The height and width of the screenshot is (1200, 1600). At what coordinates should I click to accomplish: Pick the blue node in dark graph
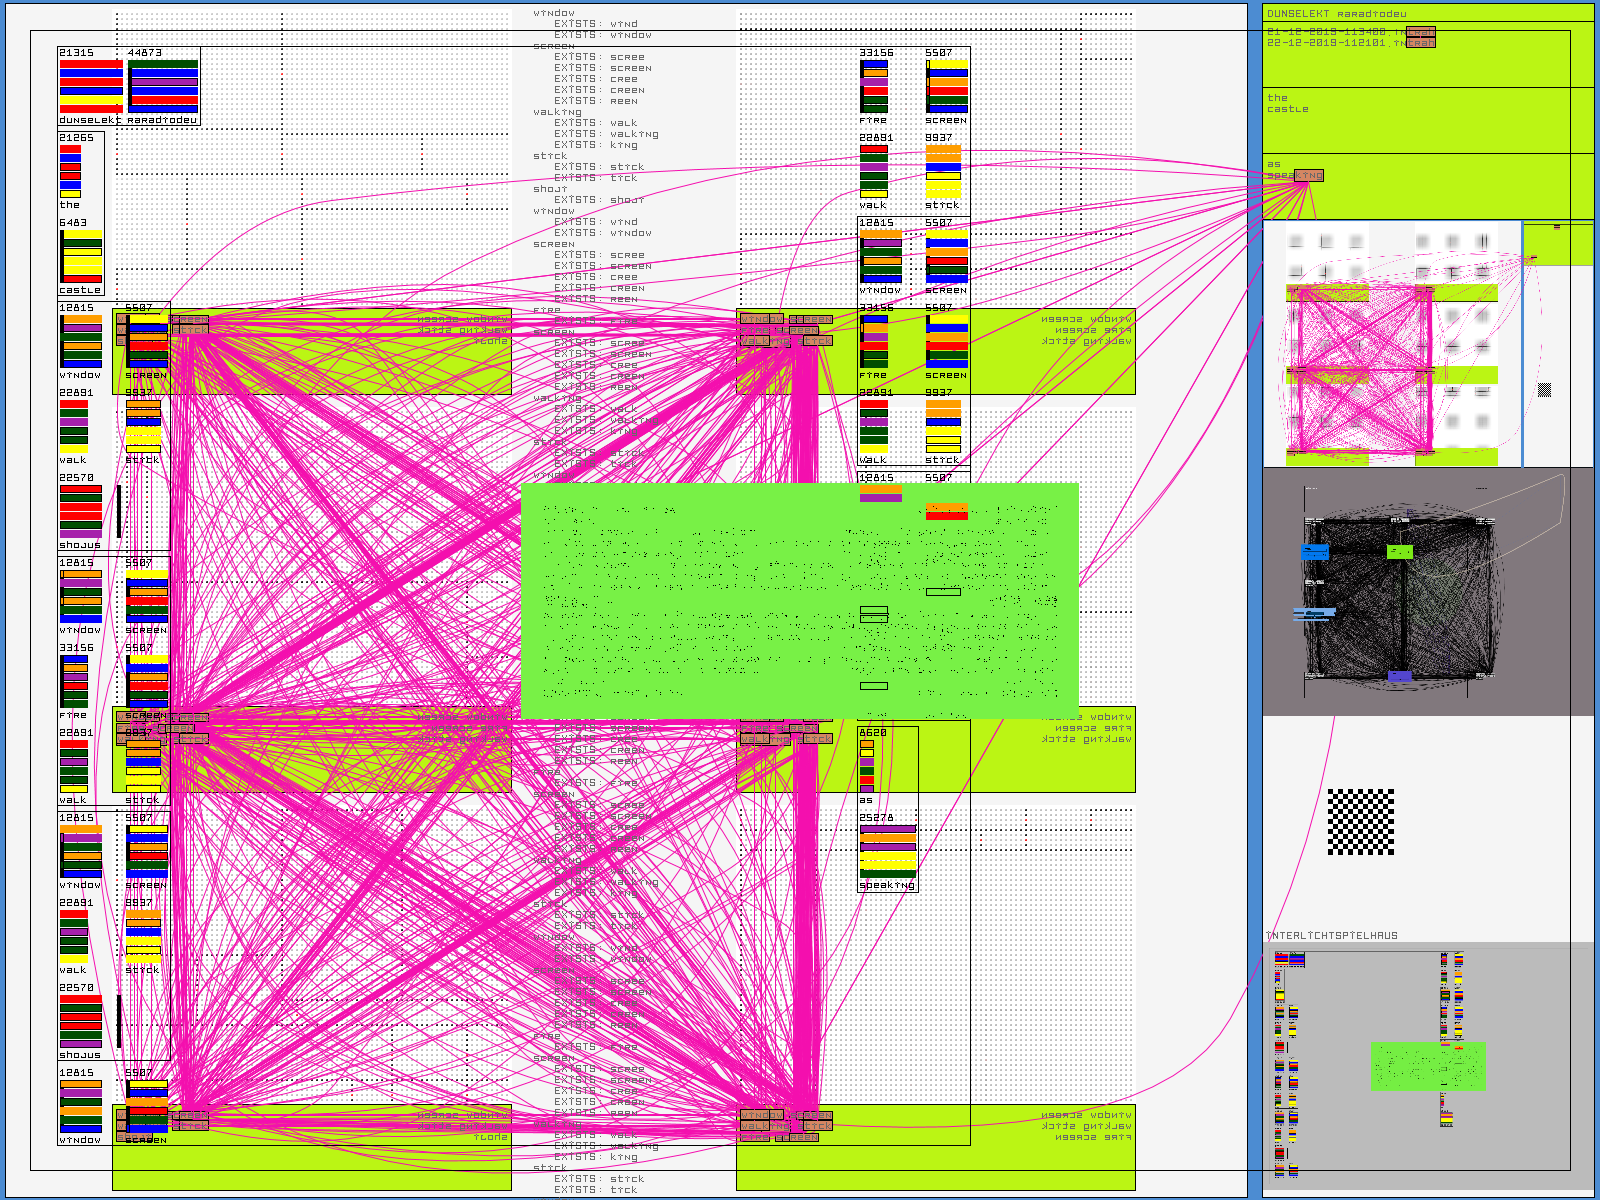click(x=1315, y=552)
